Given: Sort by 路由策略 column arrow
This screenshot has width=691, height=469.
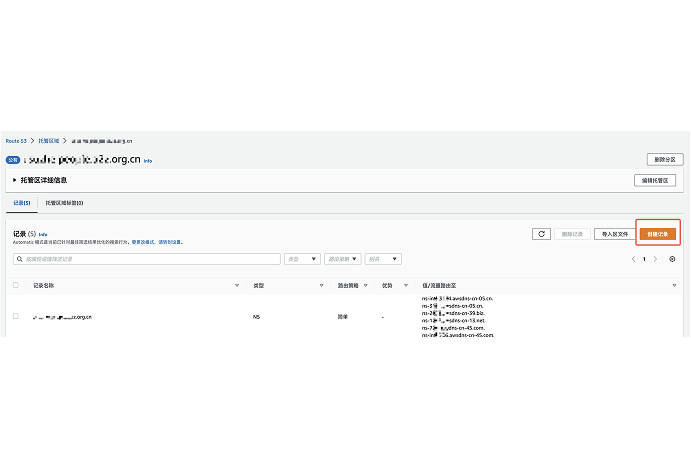Looking at the screenshot, I should [366, 285].
